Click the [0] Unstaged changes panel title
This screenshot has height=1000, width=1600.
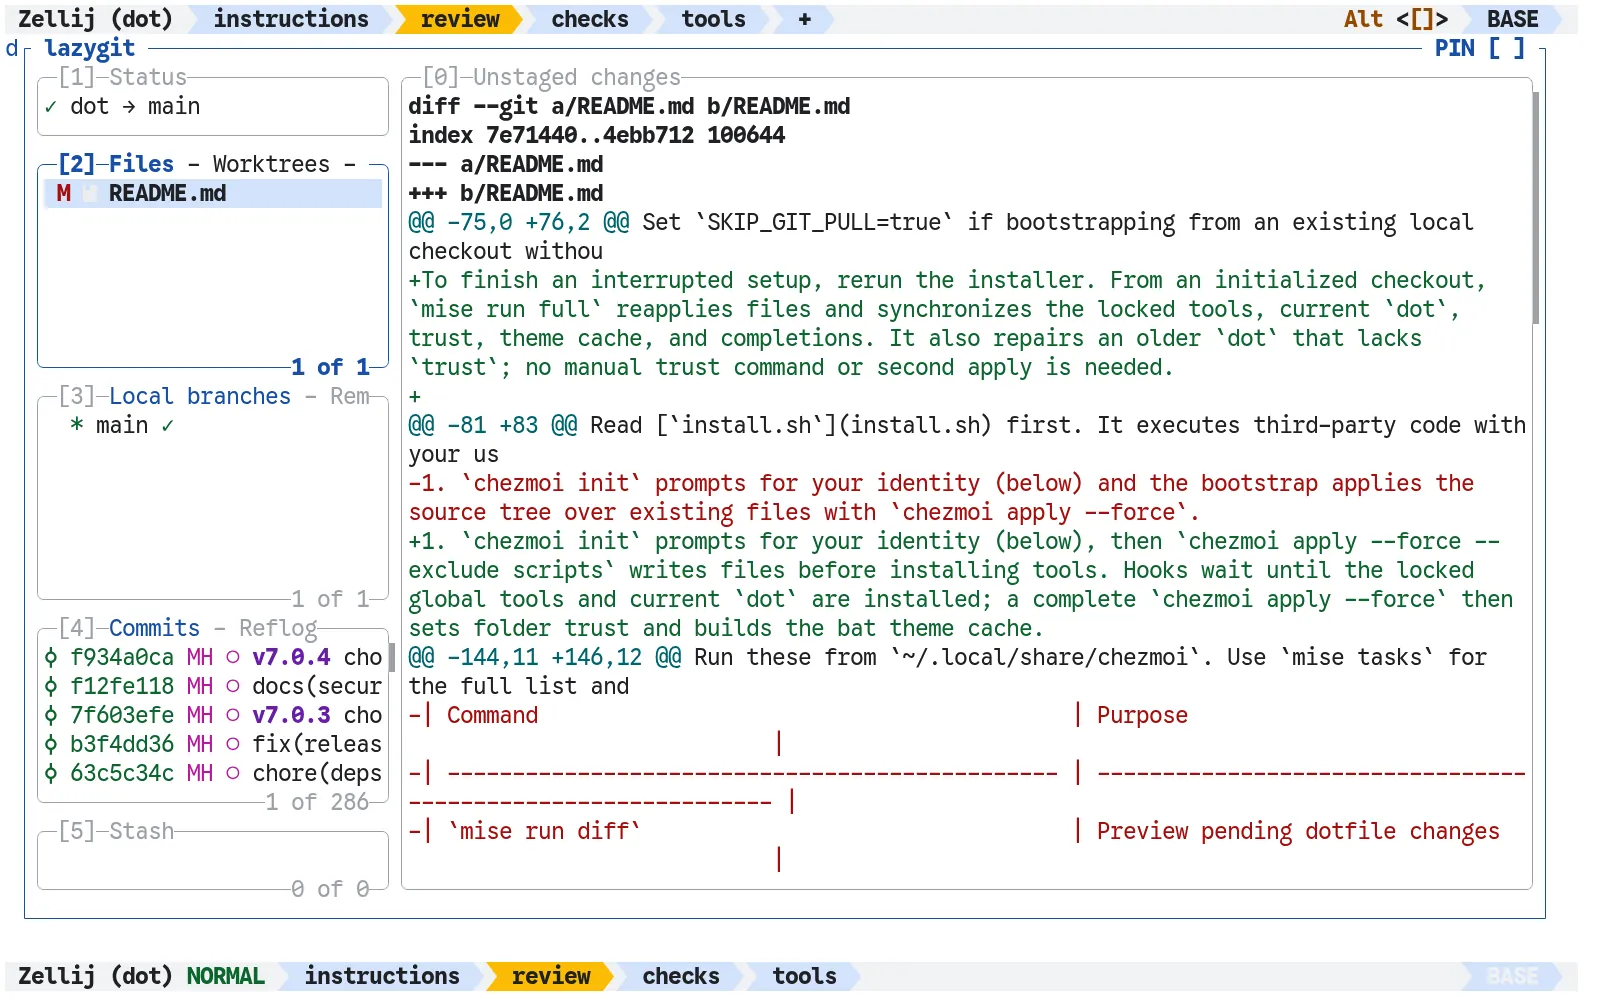tap(551, 77)
